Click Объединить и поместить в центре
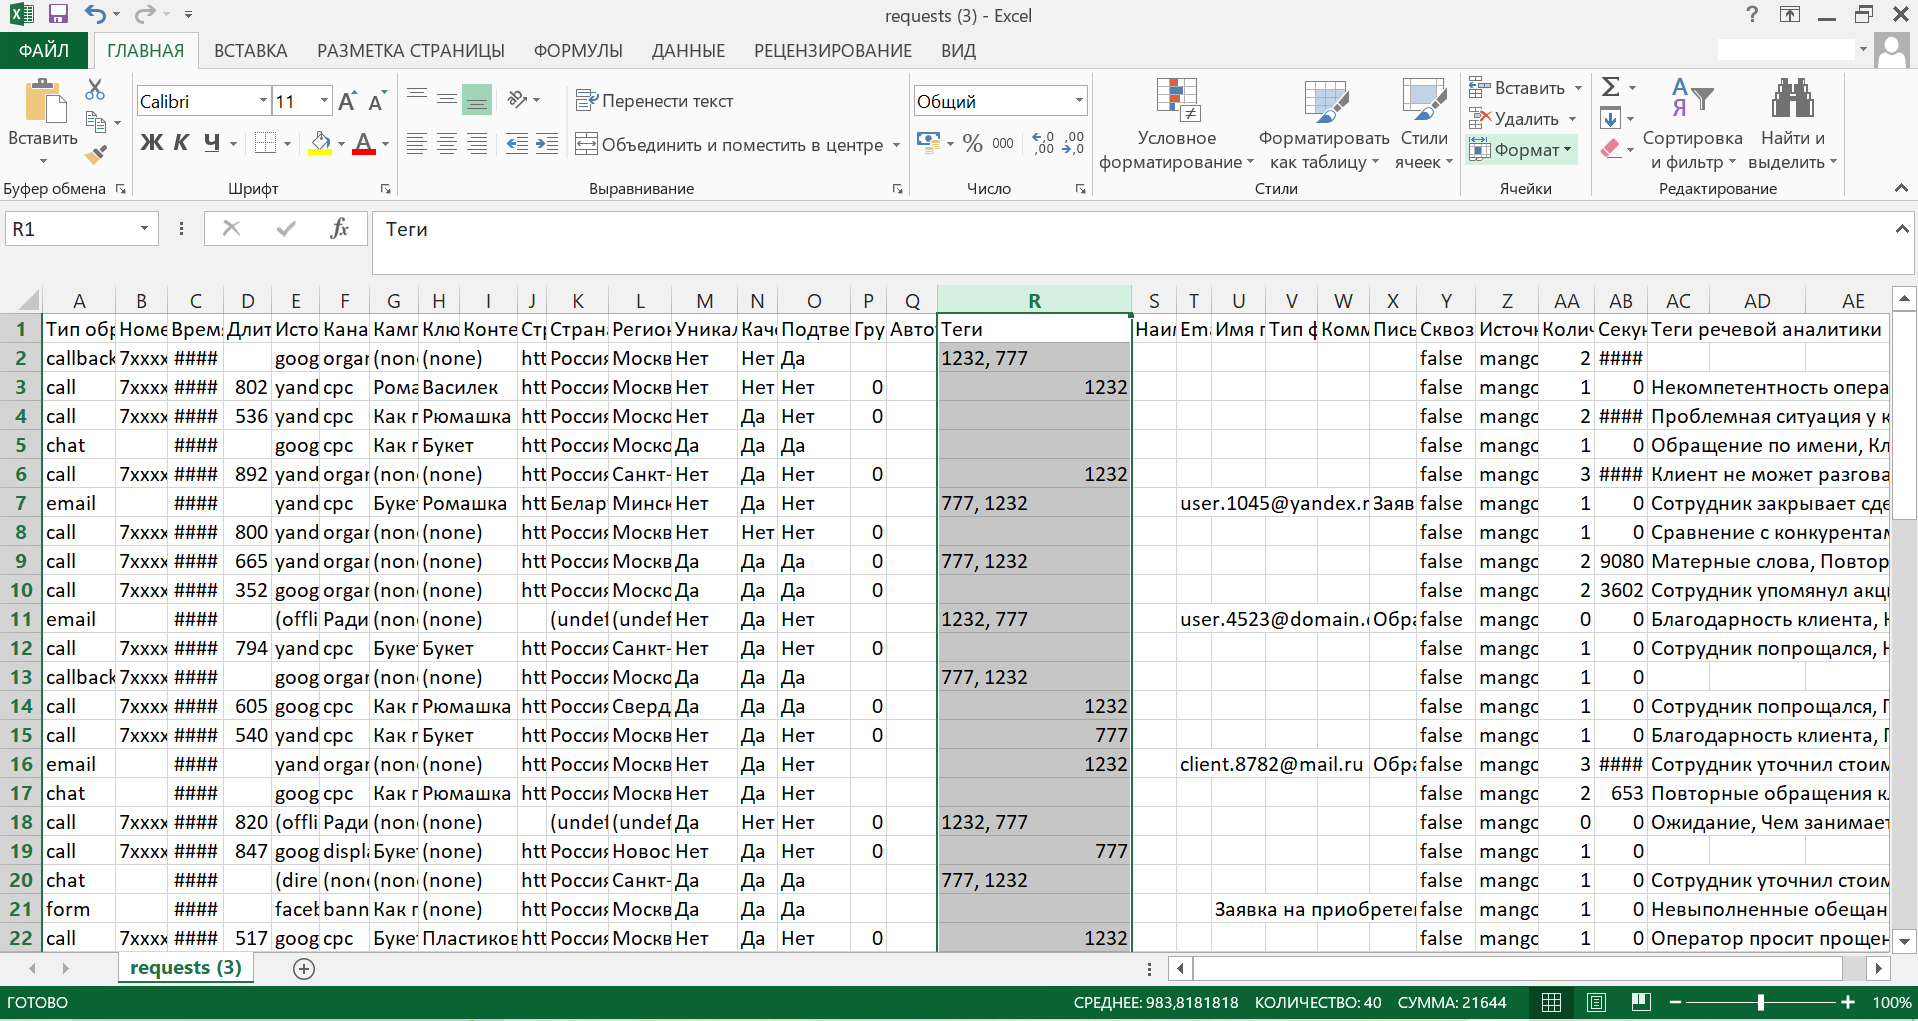 click(729, 144)
